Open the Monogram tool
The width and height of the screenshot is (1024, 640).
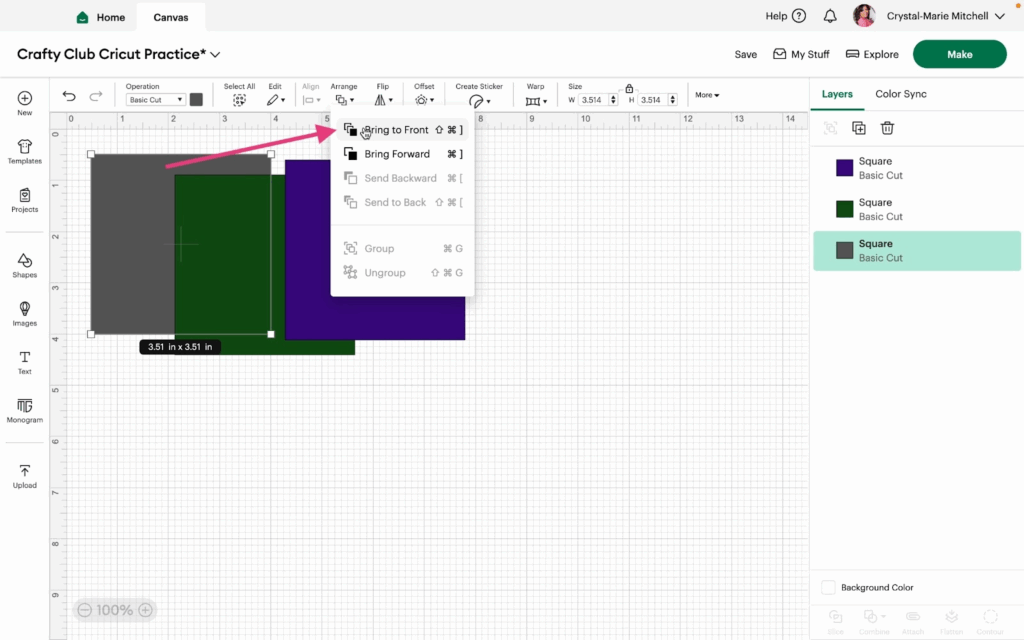click(x=25, y=406)
